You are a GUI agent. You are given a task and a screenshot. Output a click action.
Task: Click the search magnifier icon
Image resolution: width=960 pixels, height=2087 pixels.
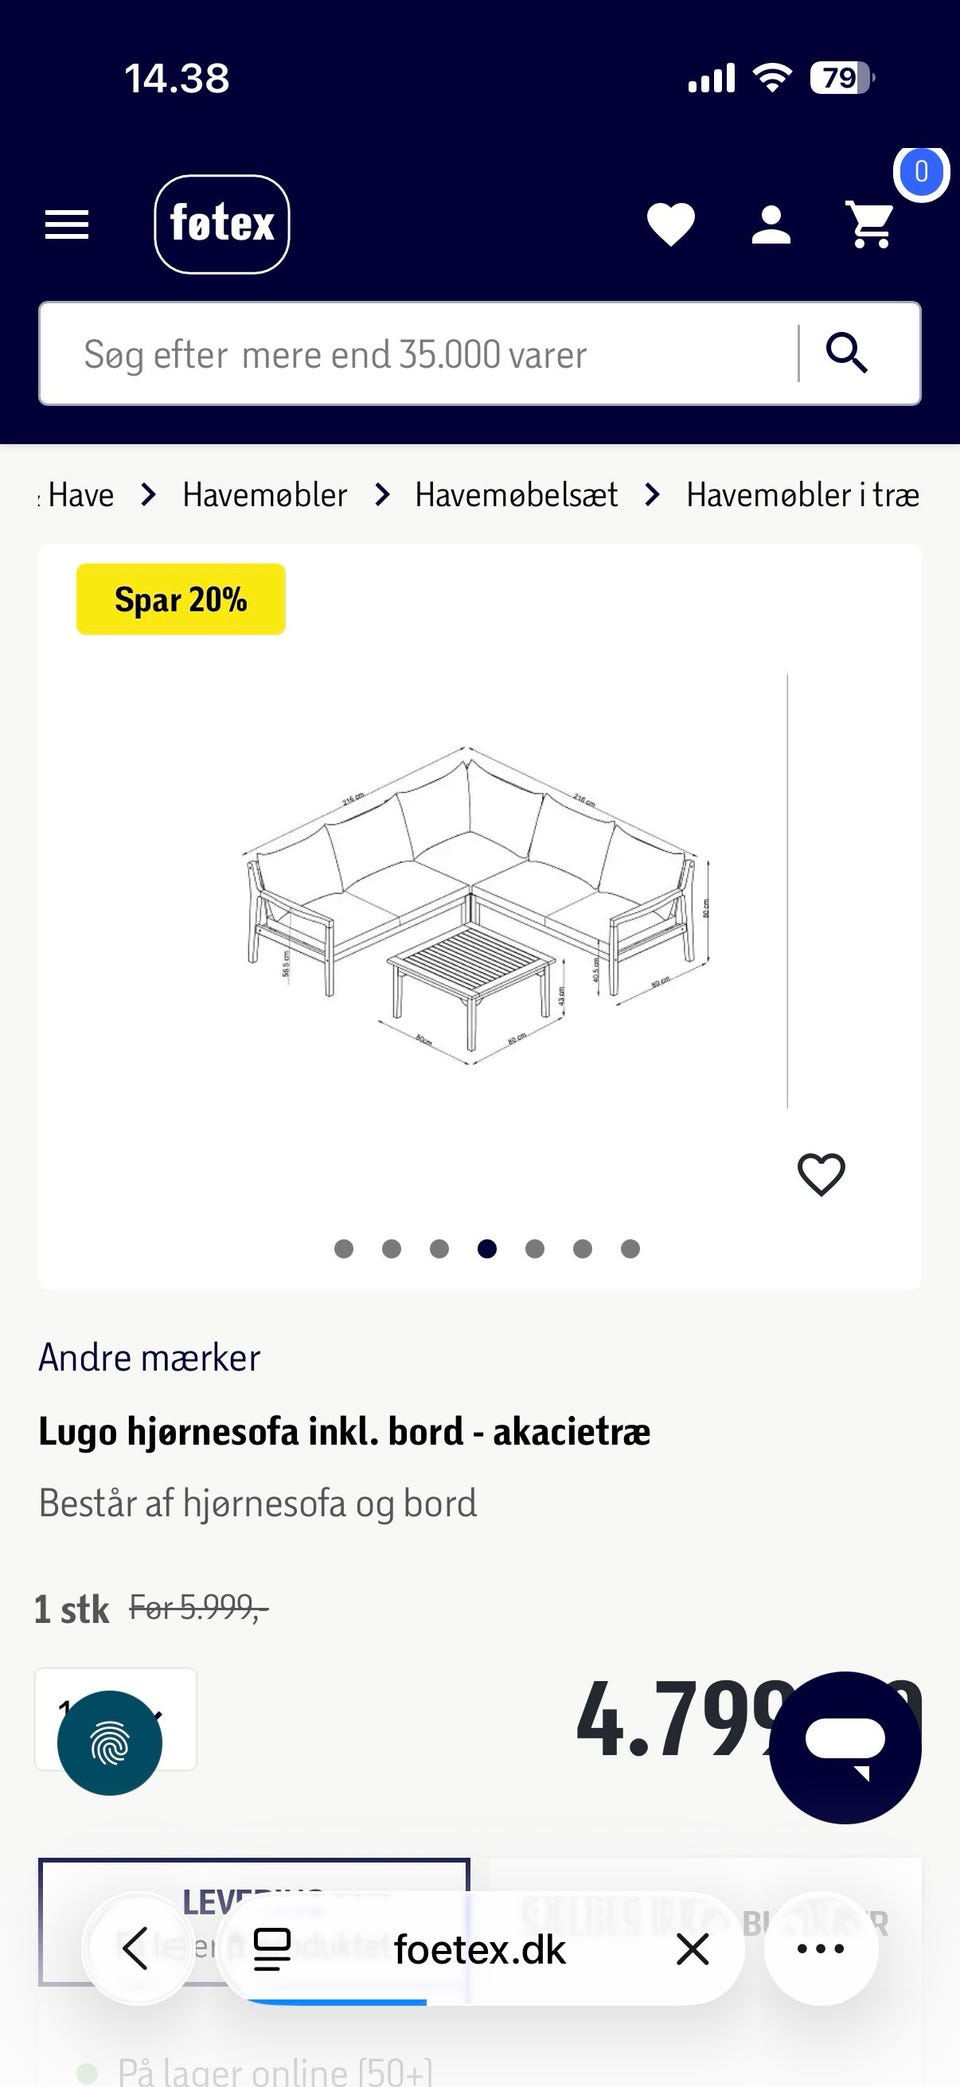click(847, 353)
